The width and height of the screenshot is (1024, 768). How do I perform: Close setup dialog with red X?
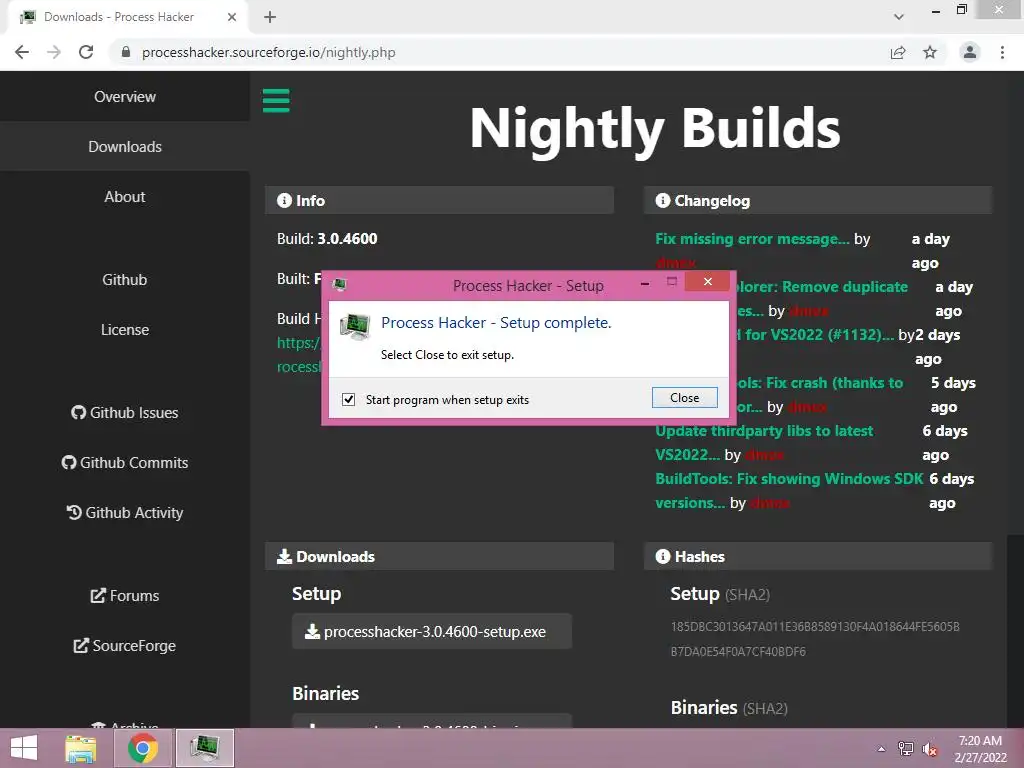(707, 281)
